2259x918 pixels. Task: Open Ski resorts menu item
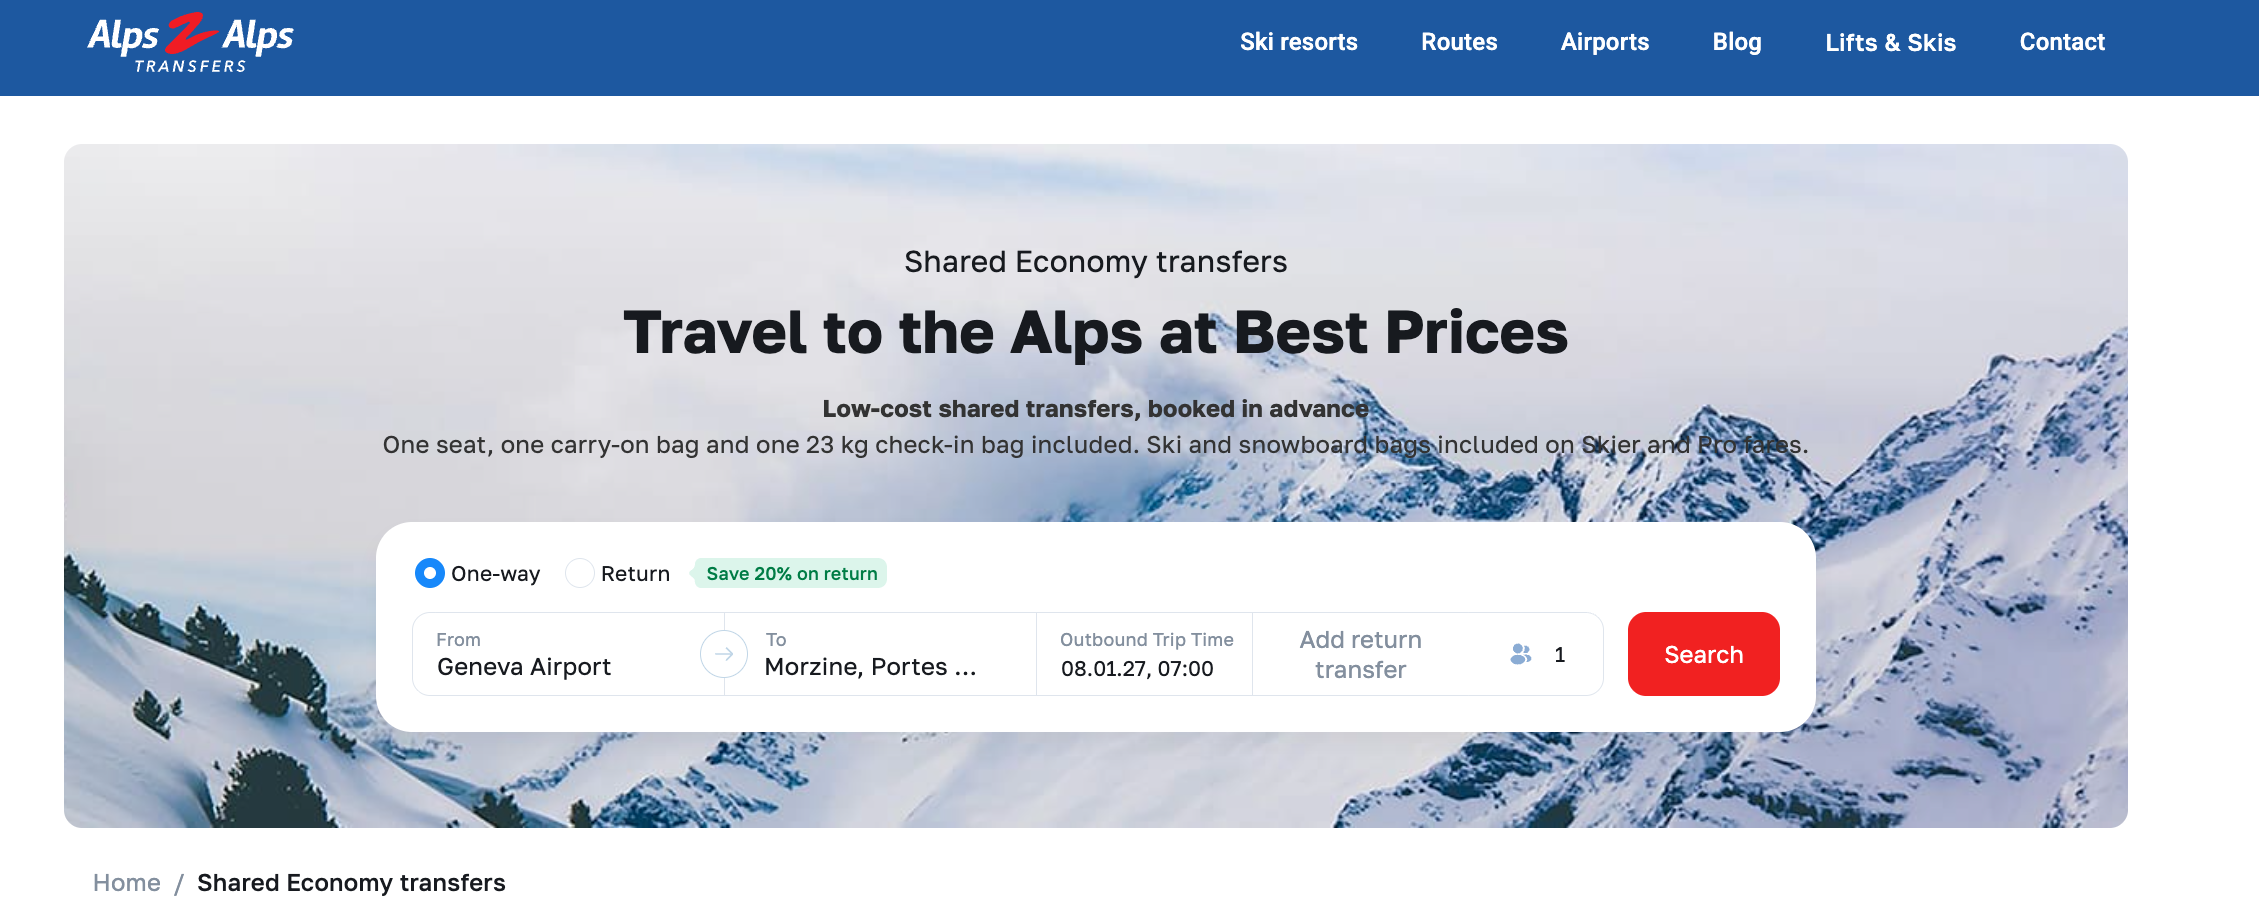pos(1299,42)
